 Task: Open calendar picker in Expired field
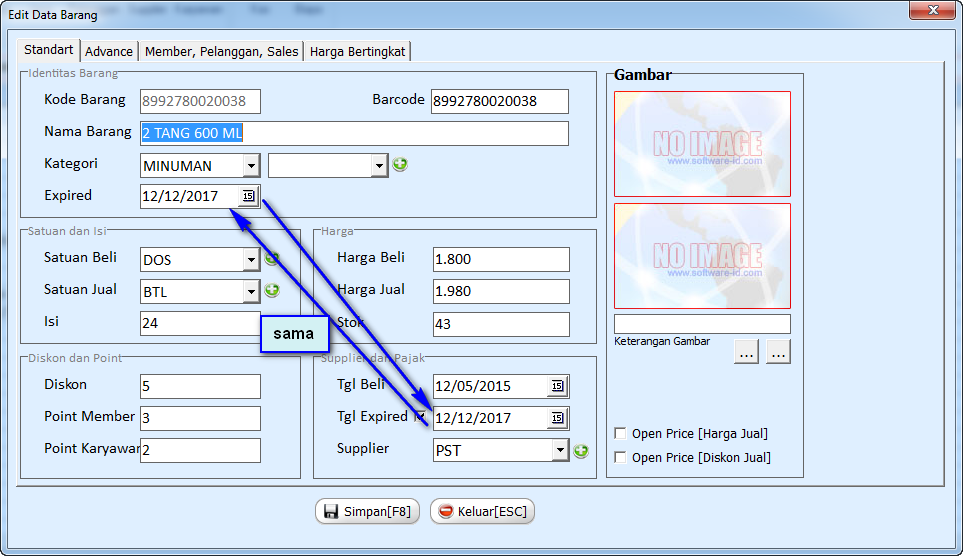[249, 196]
